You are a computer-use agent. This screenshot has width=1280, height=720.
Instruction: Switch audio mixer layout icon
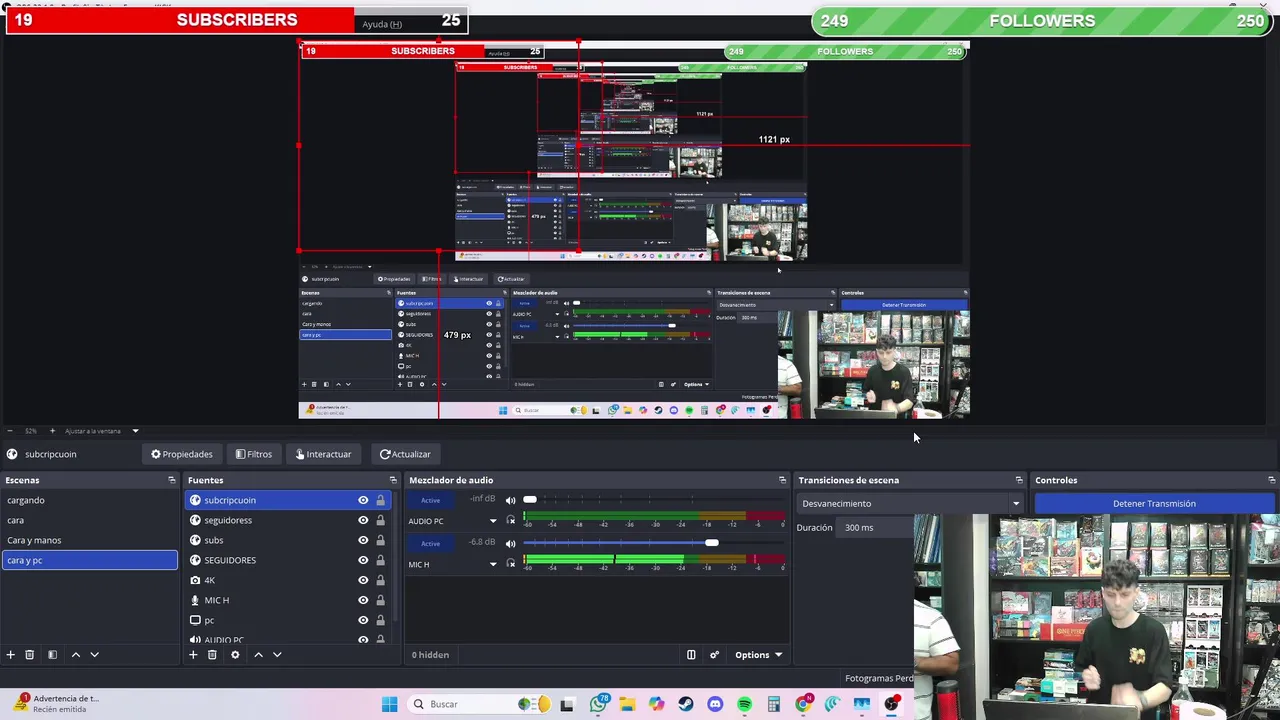click(x=691, y=655)
